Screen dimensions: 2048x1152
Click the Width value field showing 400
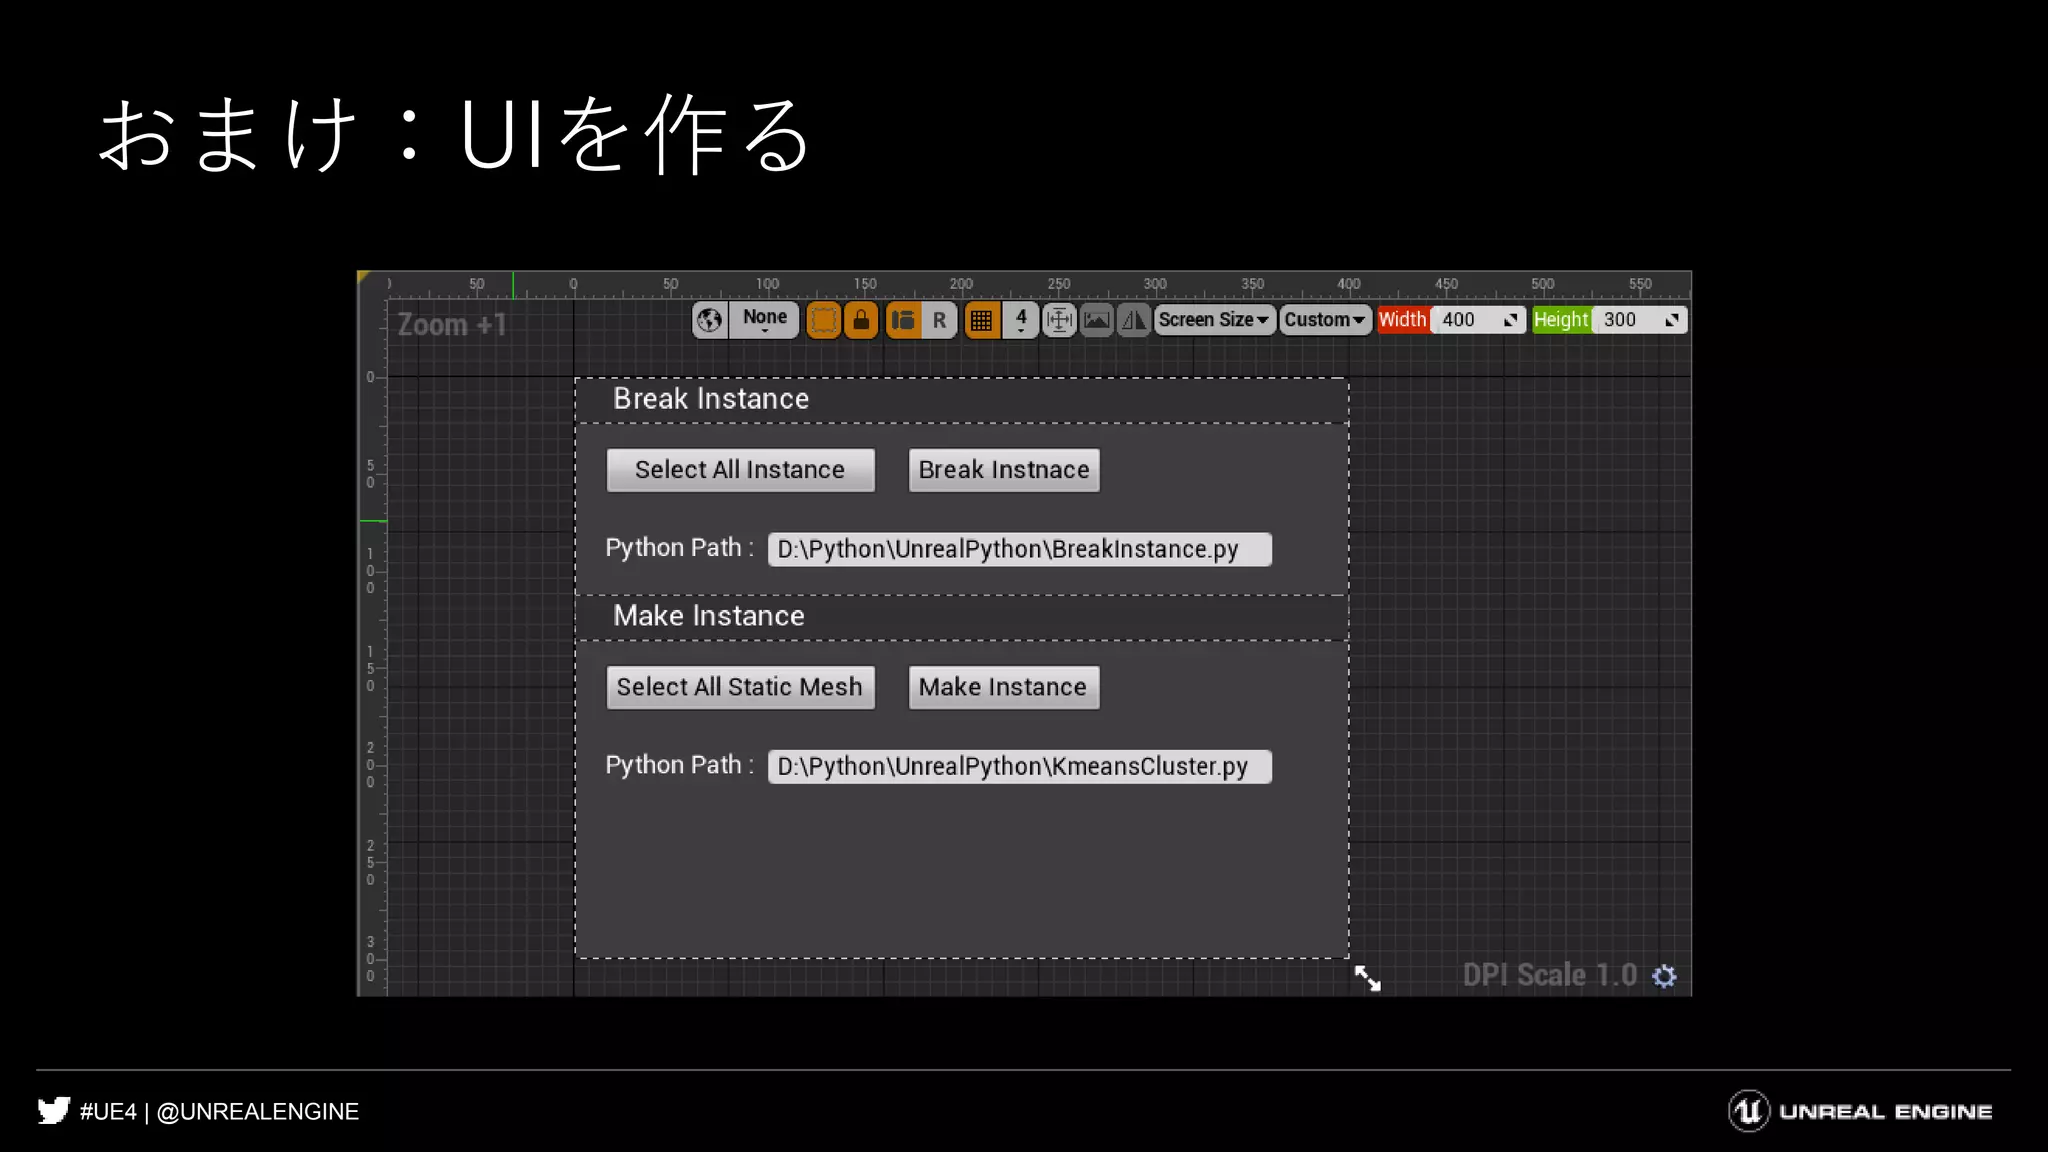(1479, 320)
